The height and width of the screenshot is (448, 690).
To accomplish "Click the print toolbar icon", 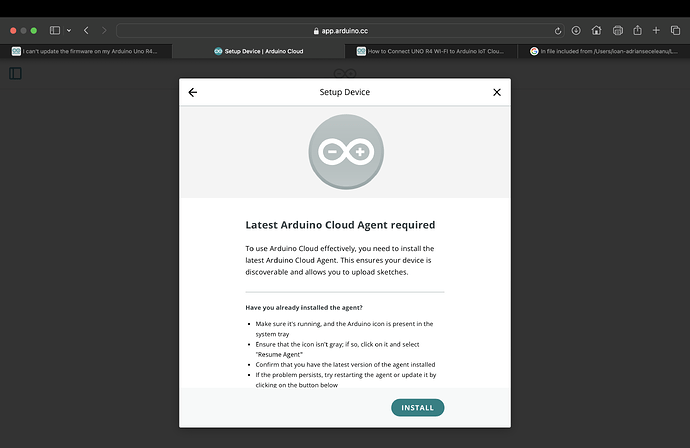I will tap(617, 30).
